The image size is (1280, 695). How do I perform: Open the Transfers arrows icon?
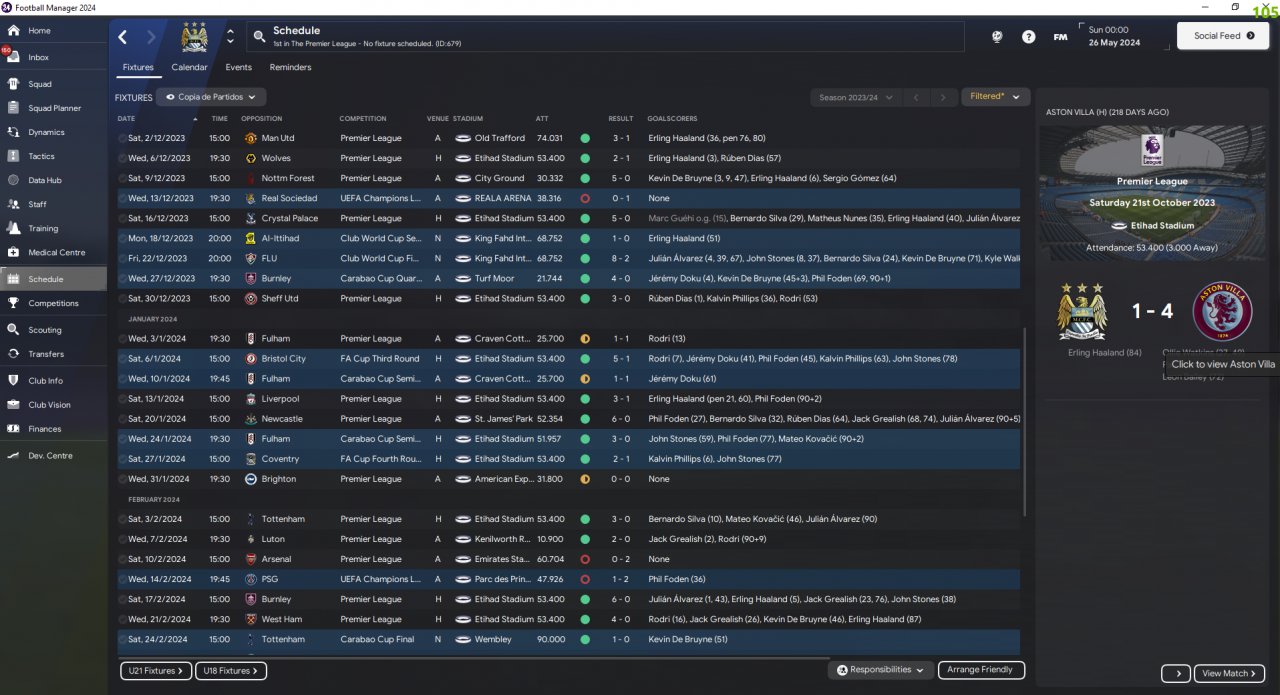tap(13, 354)
